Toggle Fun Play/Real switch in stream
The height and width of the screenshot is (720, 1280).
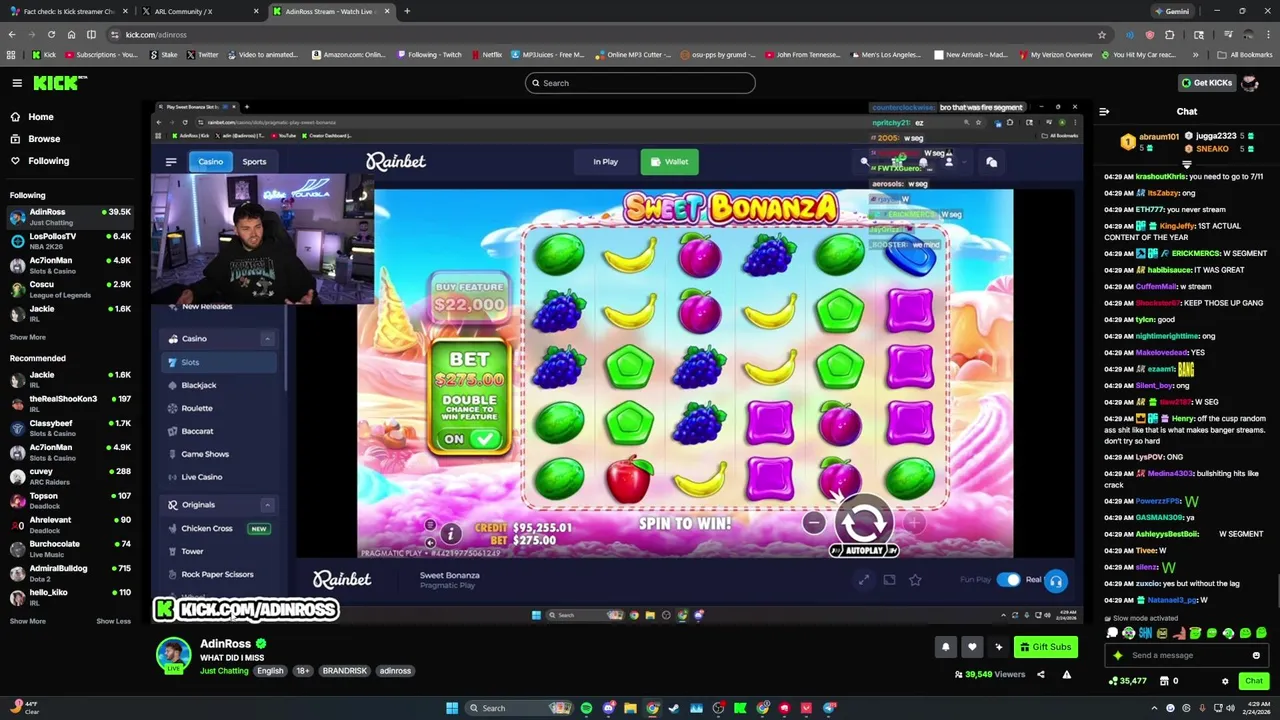click(x=1008, y=580)
